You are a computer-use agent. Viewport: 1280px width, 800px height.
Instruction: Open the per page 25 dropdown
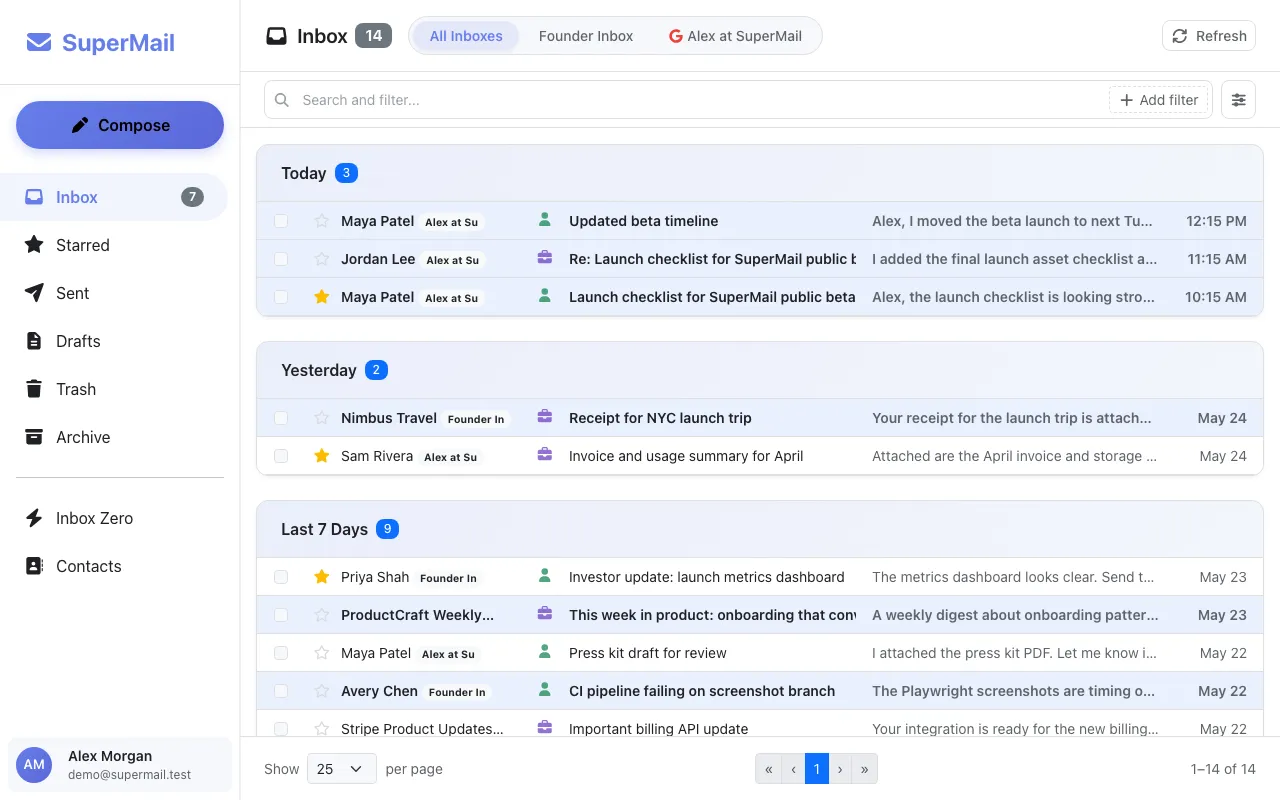pyautogui.click(x=341, y=769)
